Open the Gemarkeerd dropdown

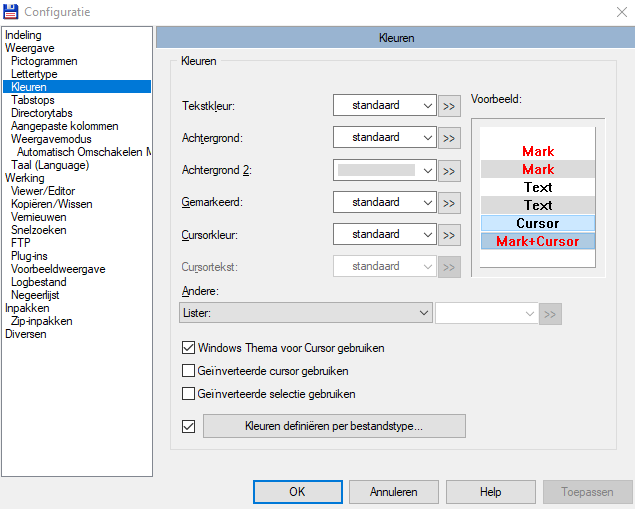[384, 202]
